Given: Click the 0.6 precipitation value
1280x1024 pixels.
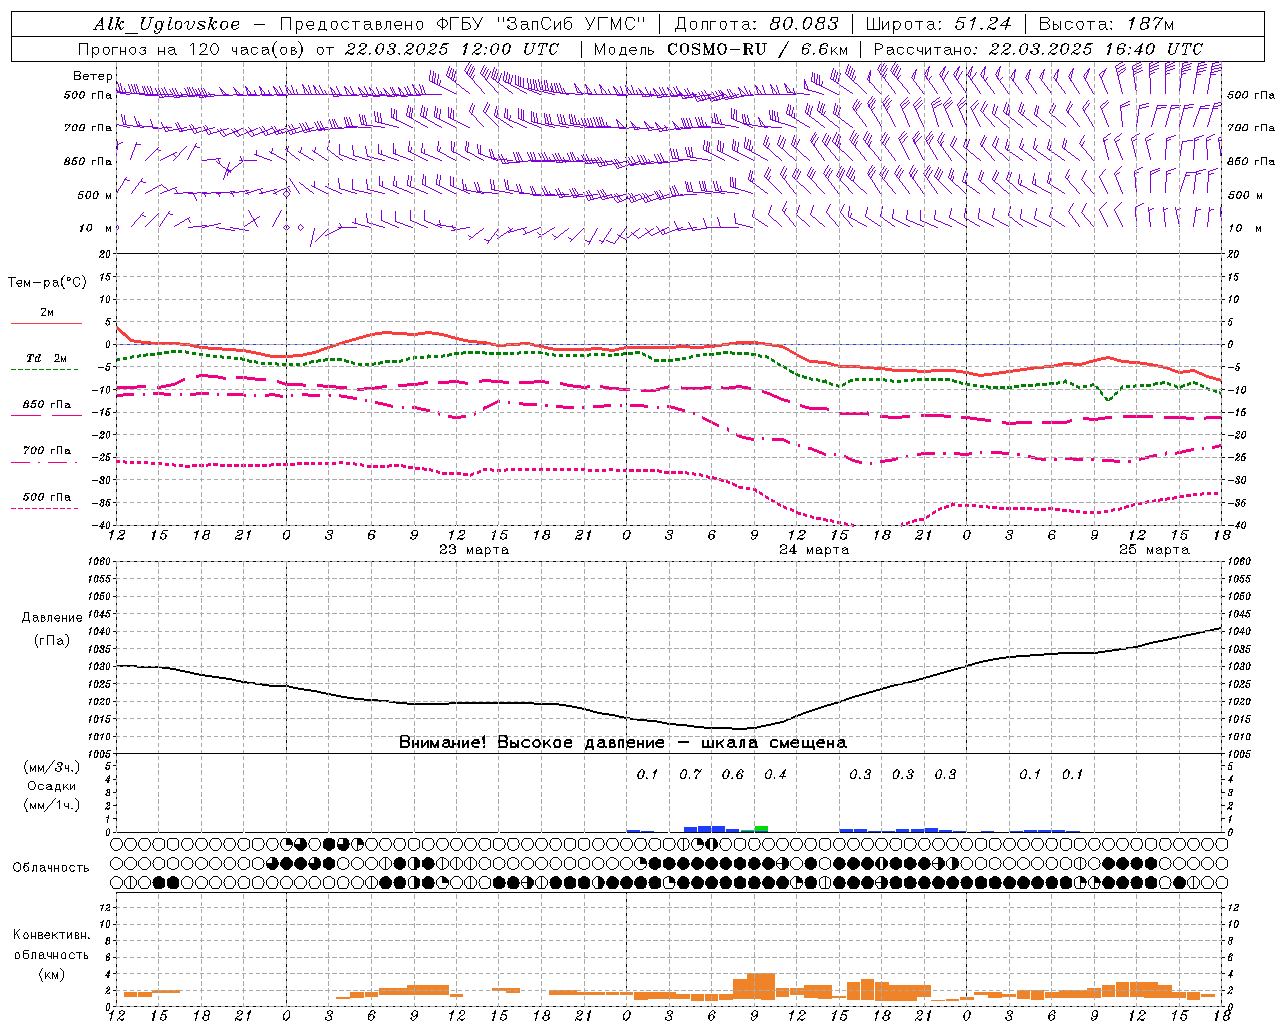Looking at the screenshot, I should [x=733, y=774].
